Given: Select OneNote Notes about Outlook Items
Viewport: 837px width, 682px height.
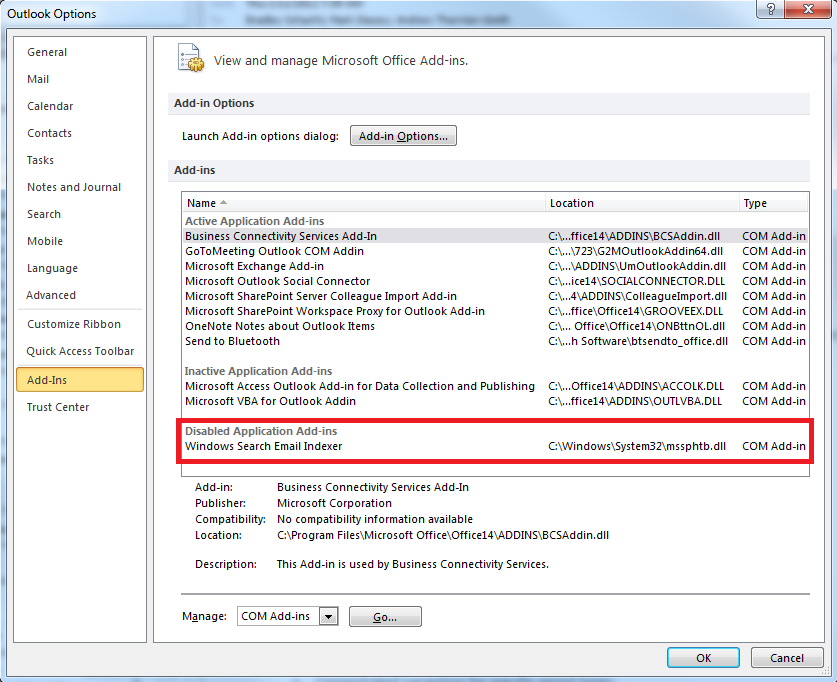Looking at the screenshot, I should point(495,326).
